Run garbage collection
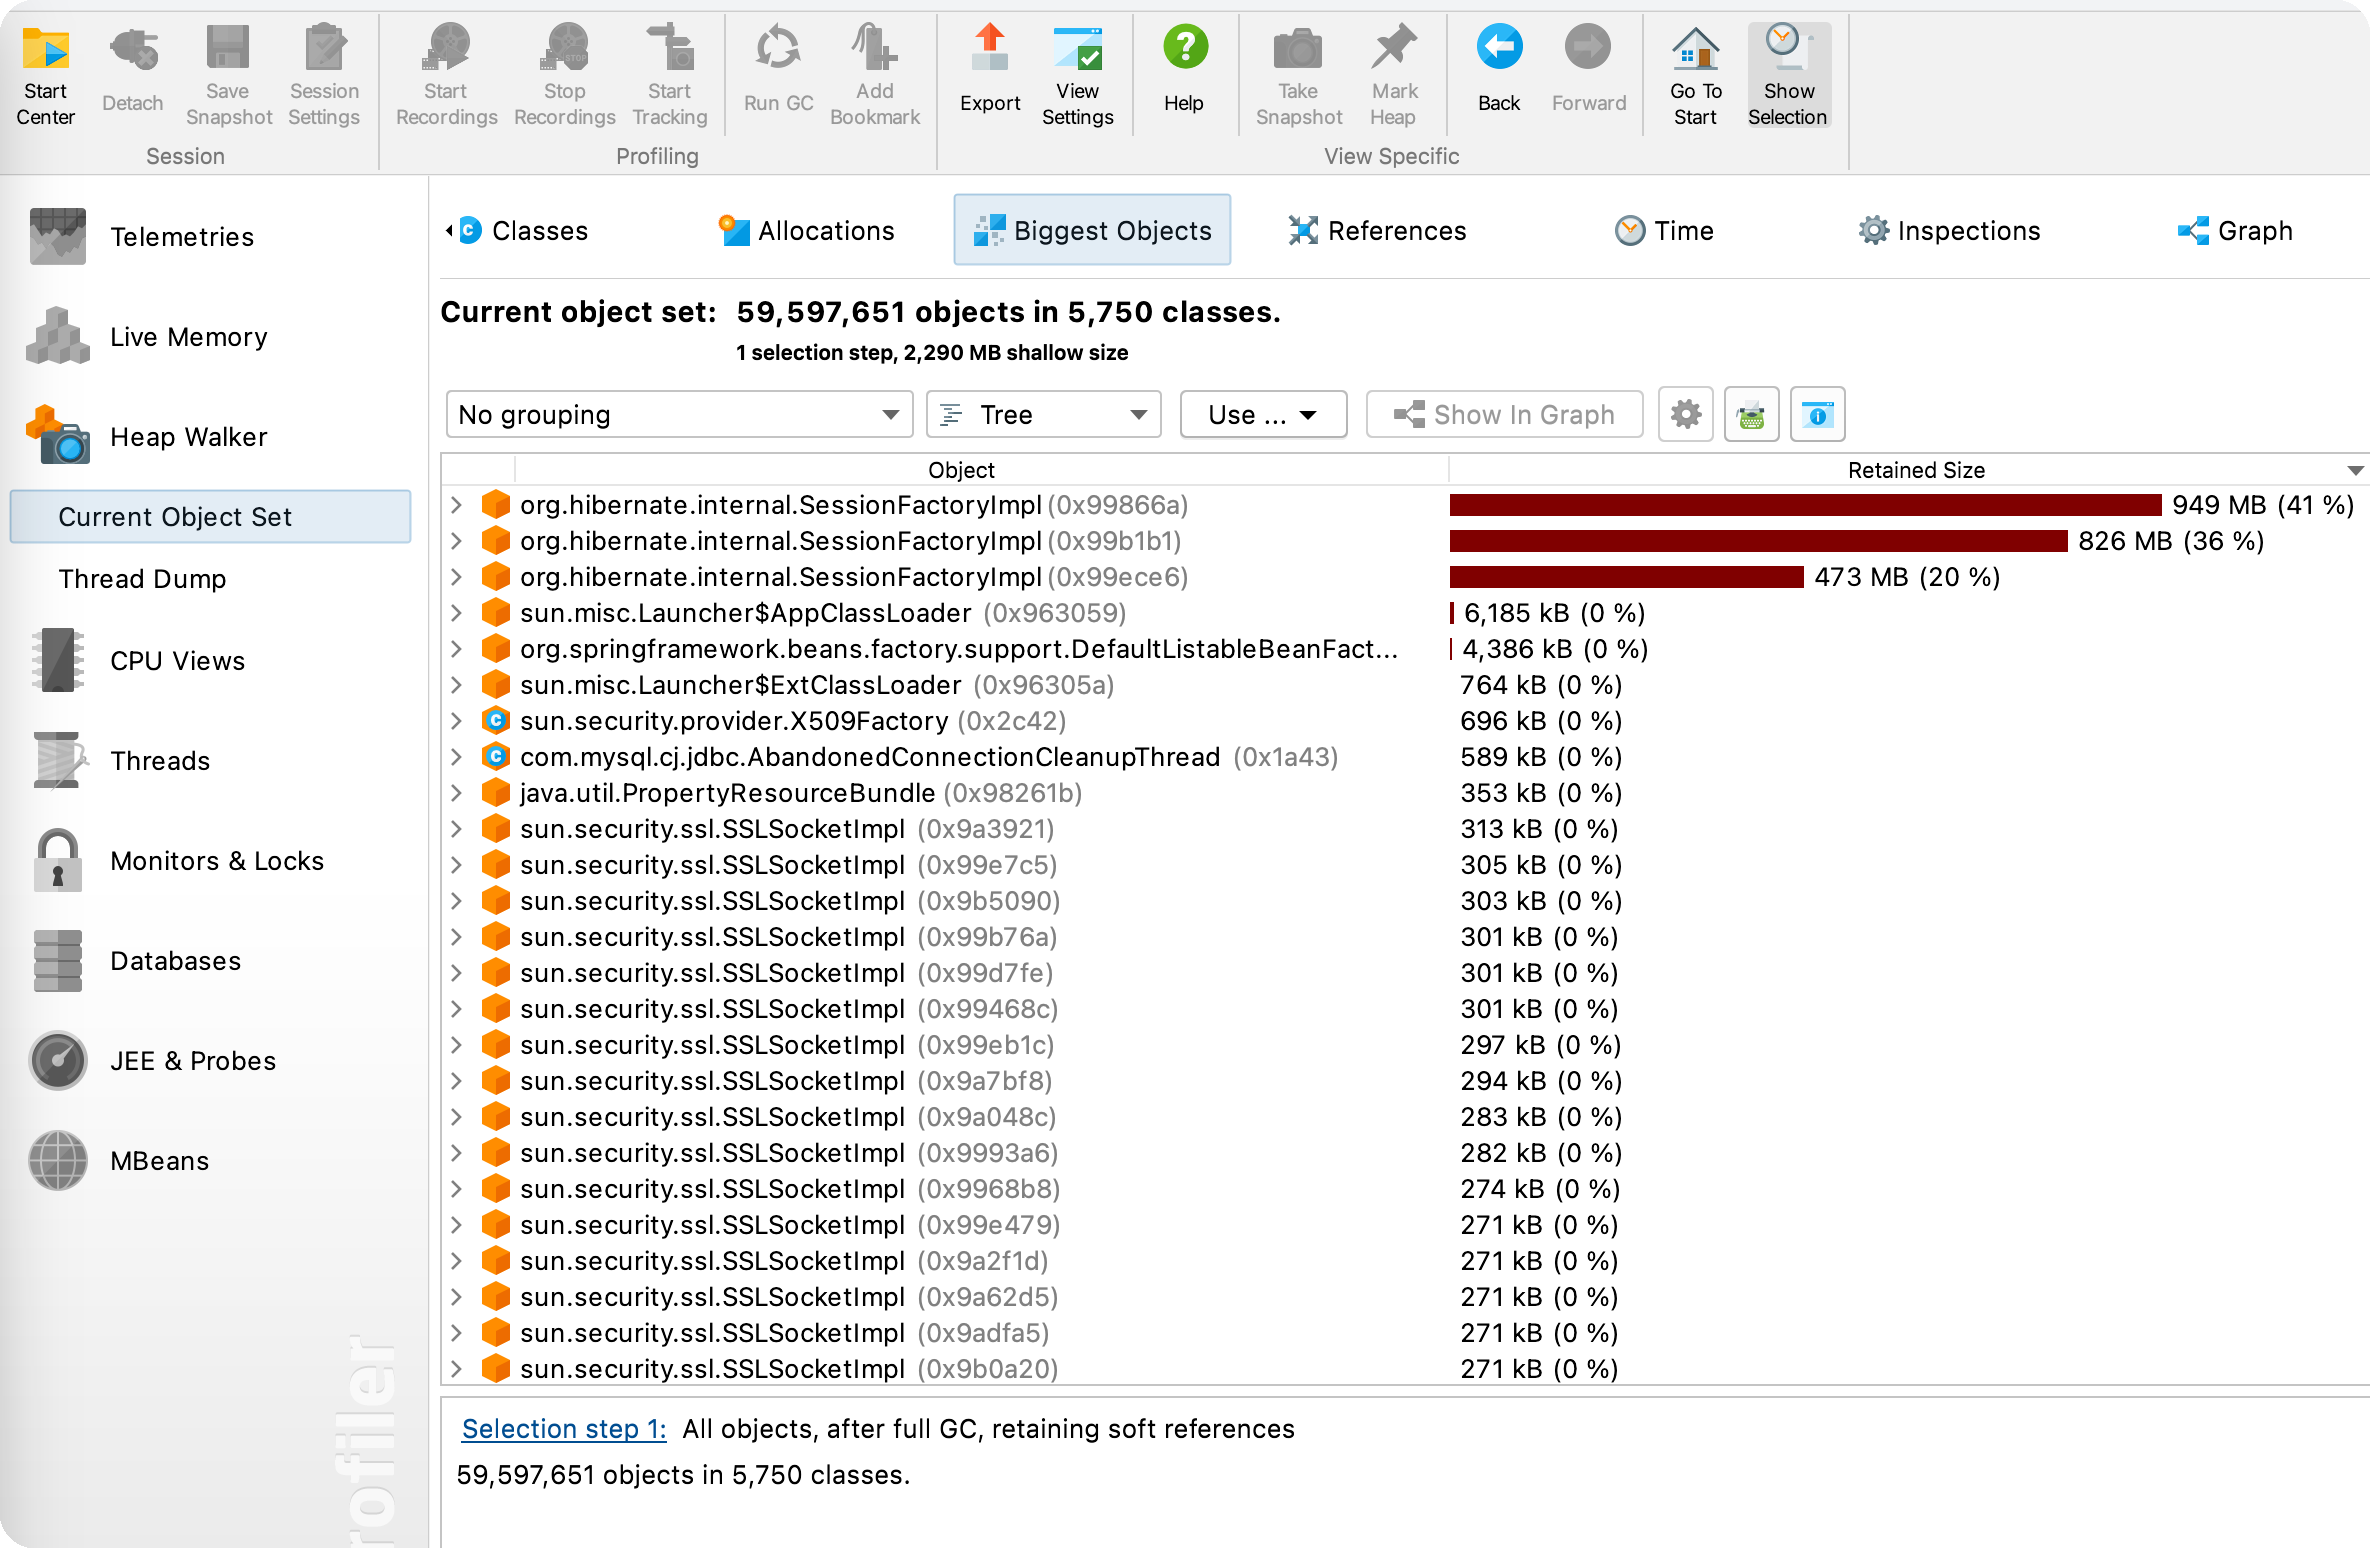Viewport: 2370px width, 1548px height. click(777, 70)
